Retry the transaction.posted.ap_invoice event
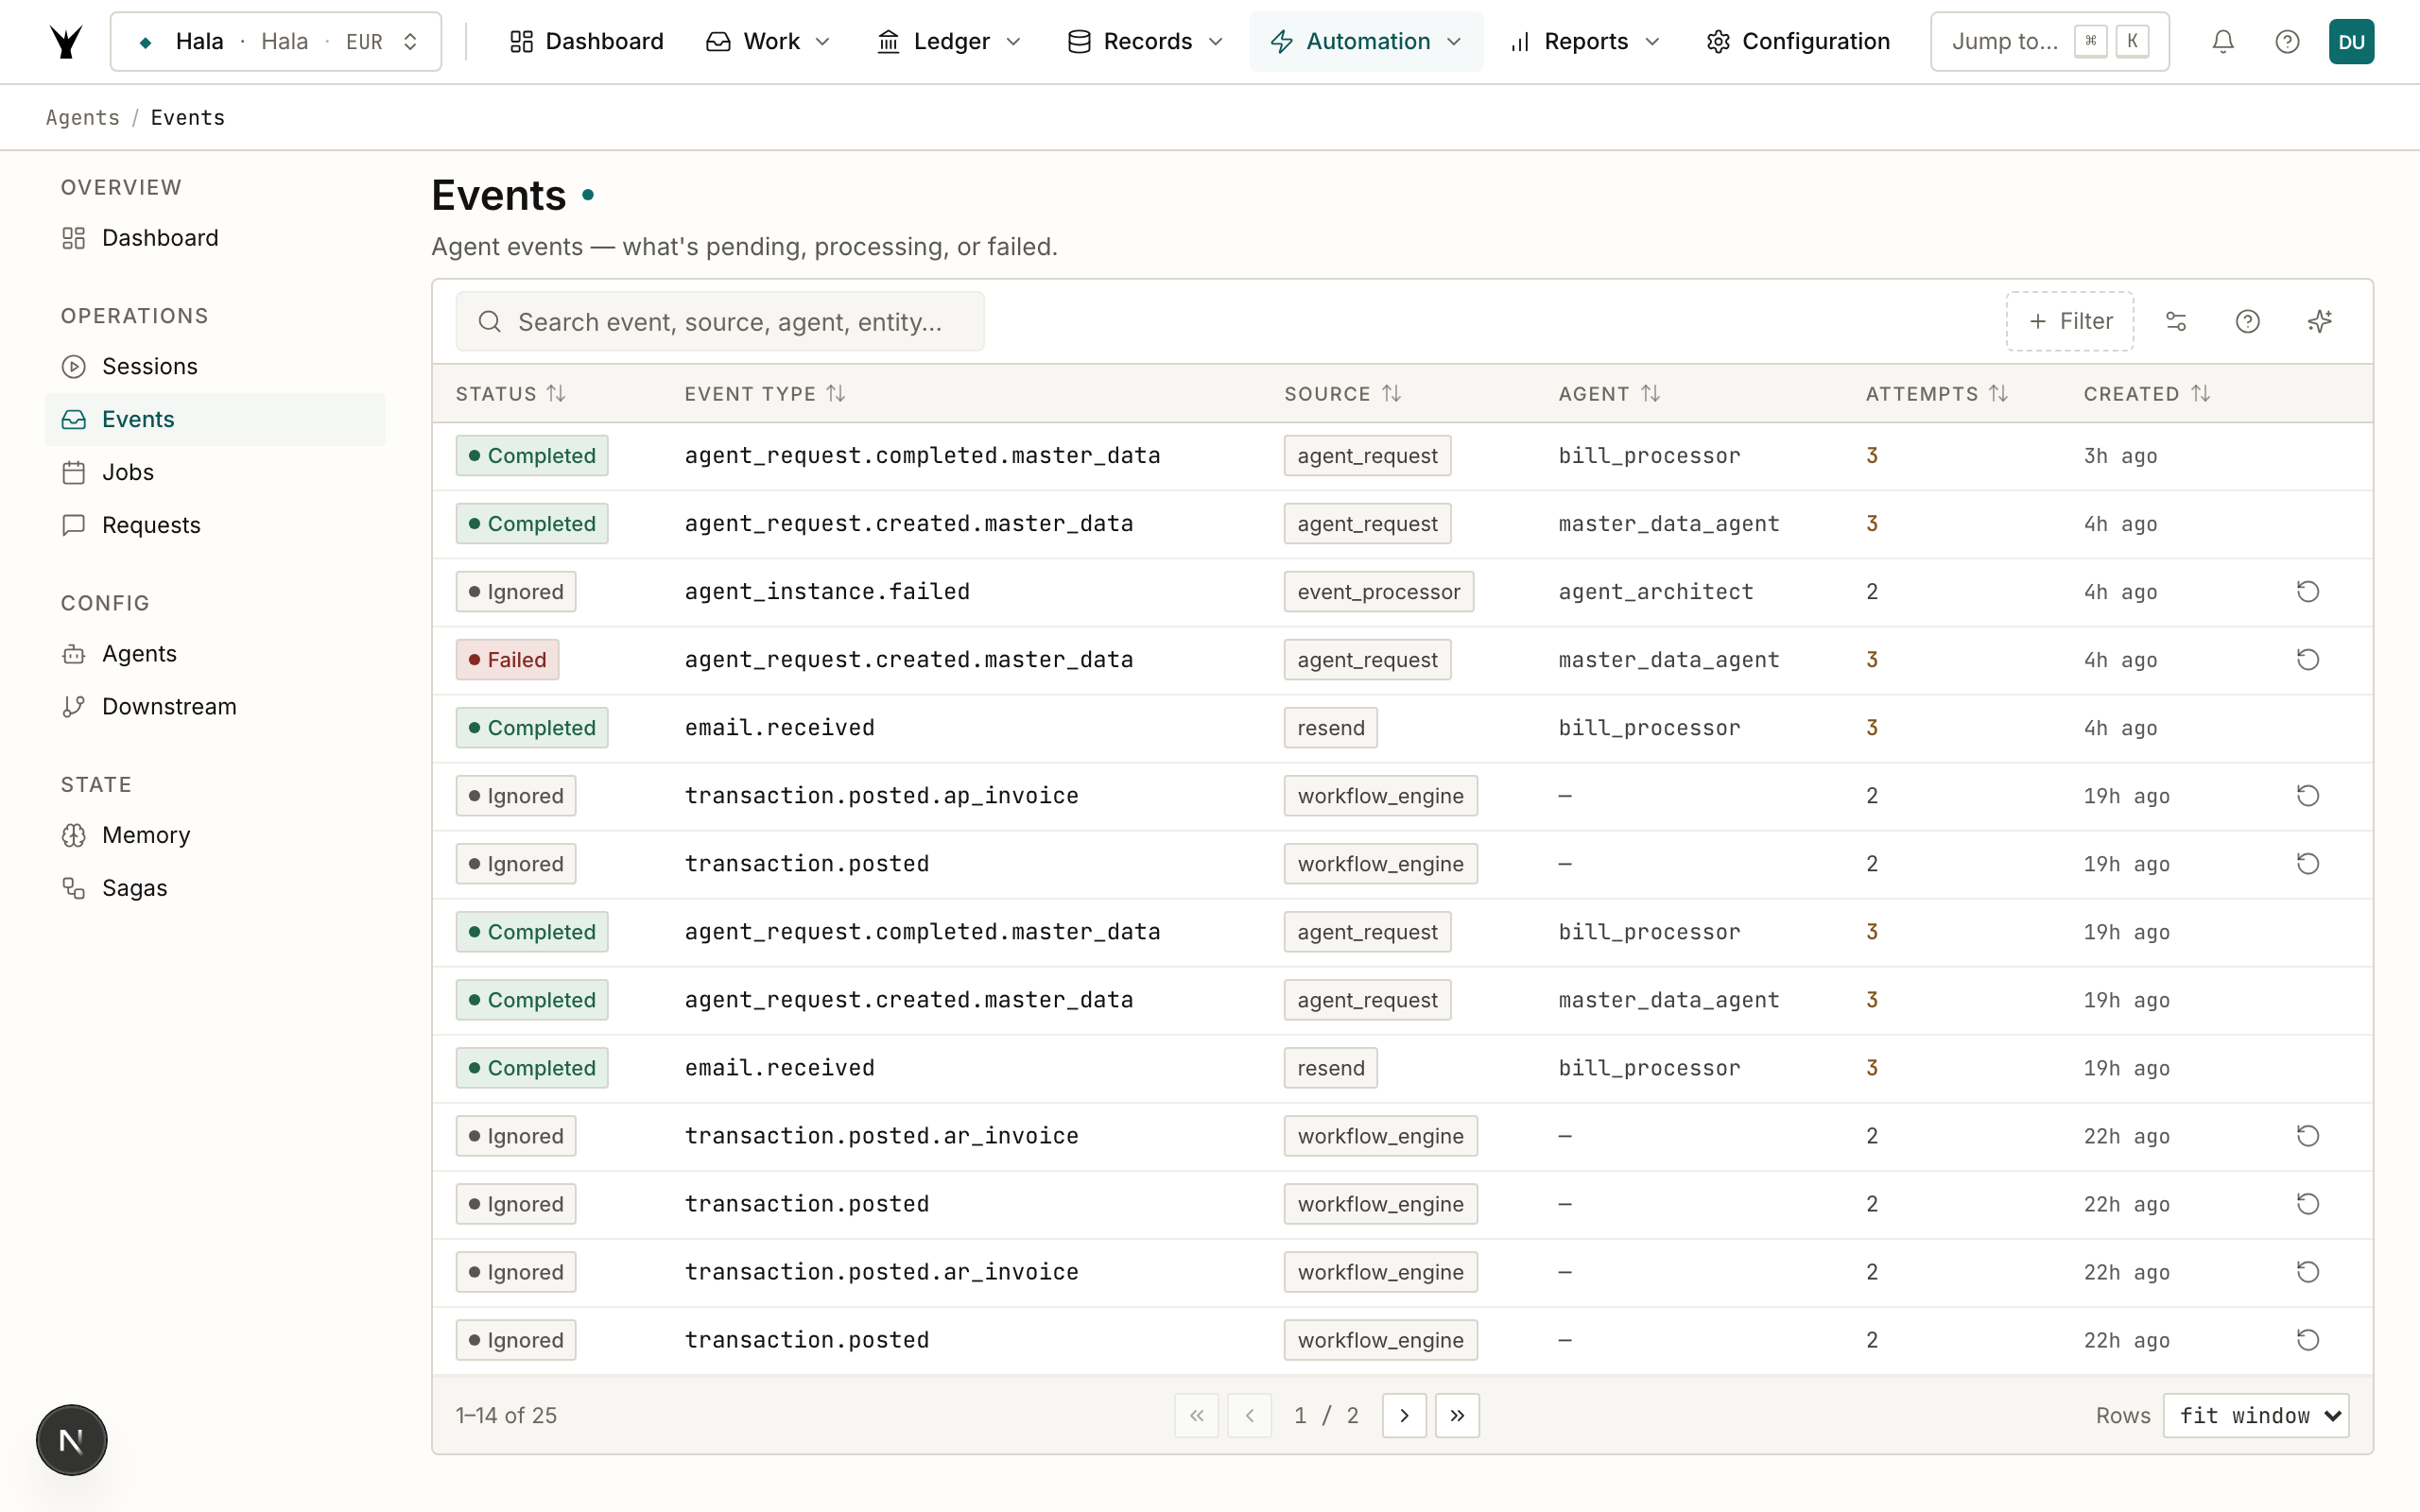This screenshot has height=1512, width=2420. (2308, 796)
